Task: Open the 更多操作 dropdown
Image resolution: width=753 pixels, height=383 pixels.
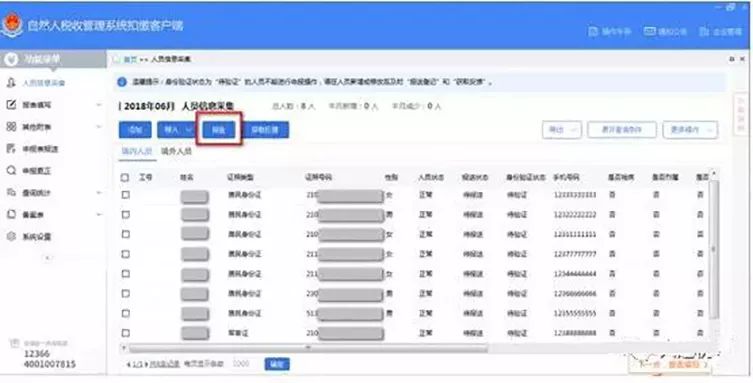Action: 690,130
